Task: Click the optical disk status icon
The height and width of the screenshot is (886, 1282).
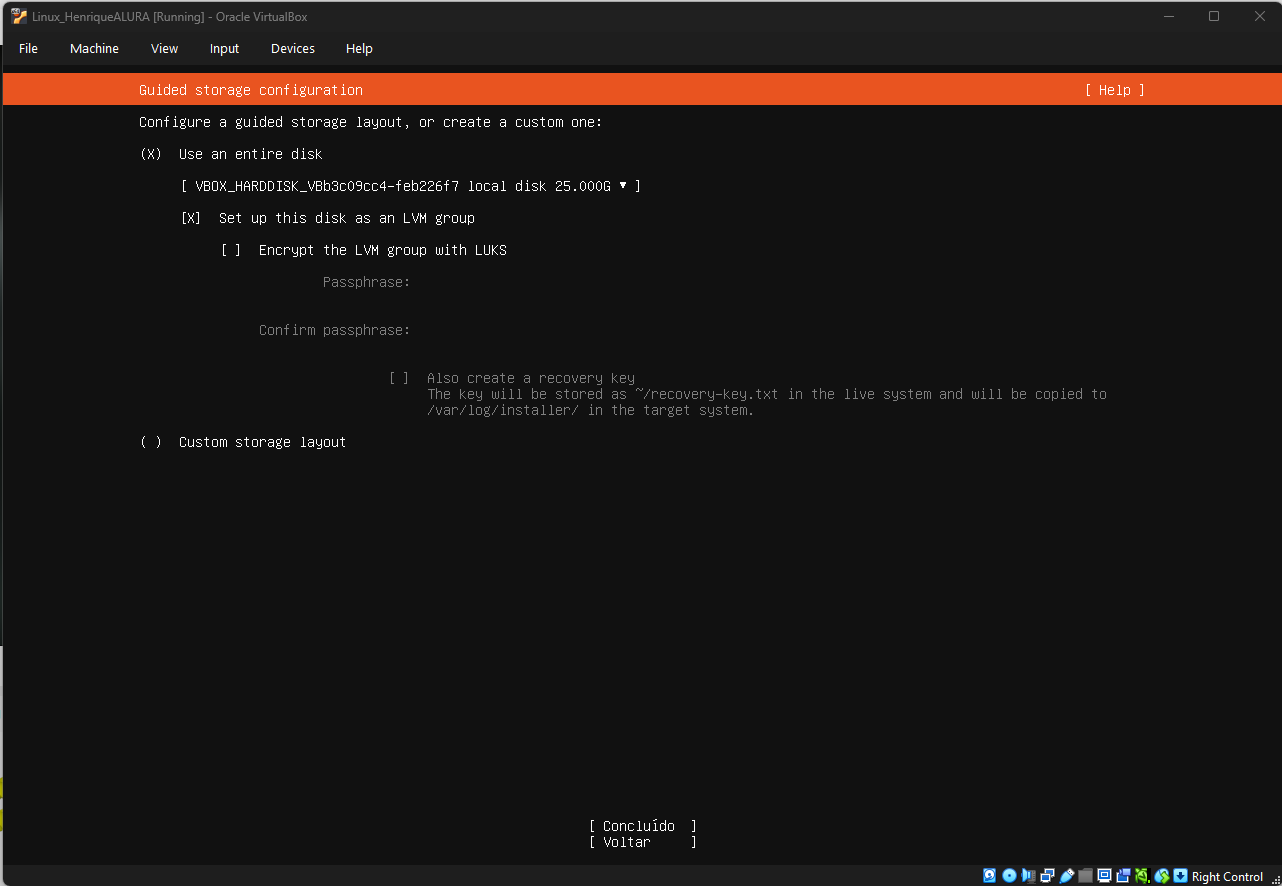Action: (1009, 876)
